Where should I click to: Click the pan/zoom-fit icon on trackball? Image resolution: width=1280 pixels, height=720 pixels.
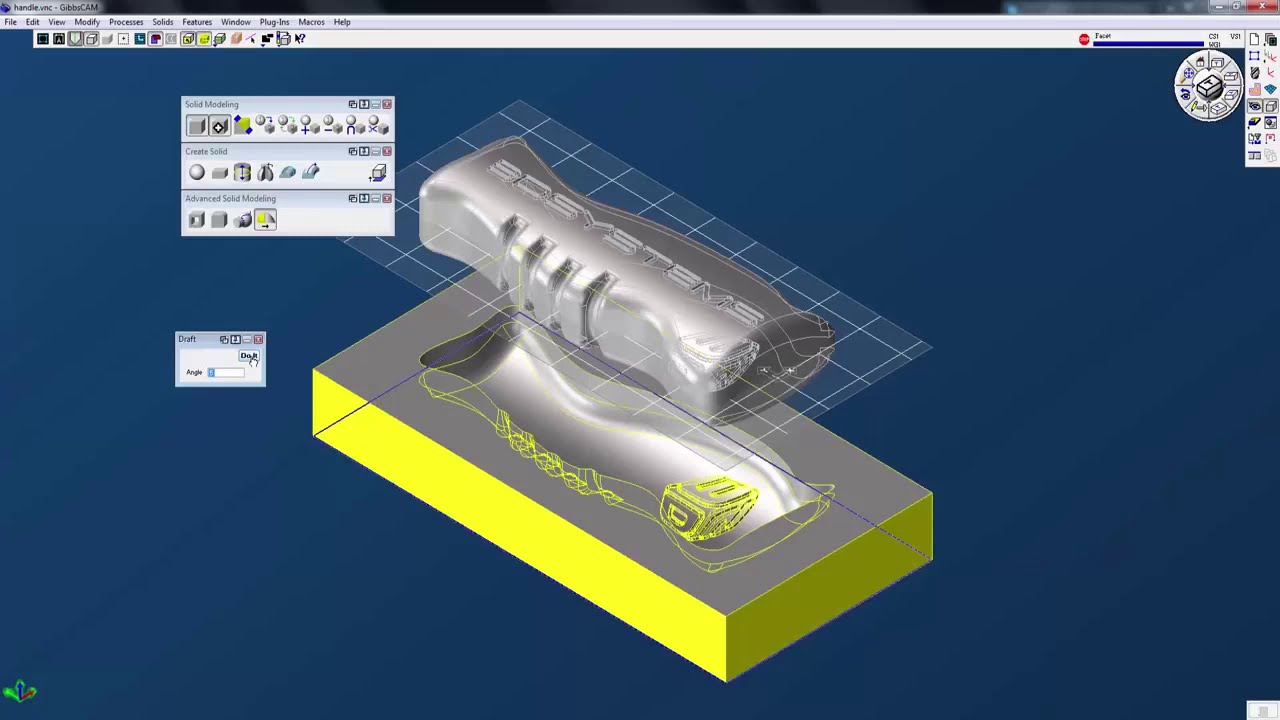(1189, 73)
